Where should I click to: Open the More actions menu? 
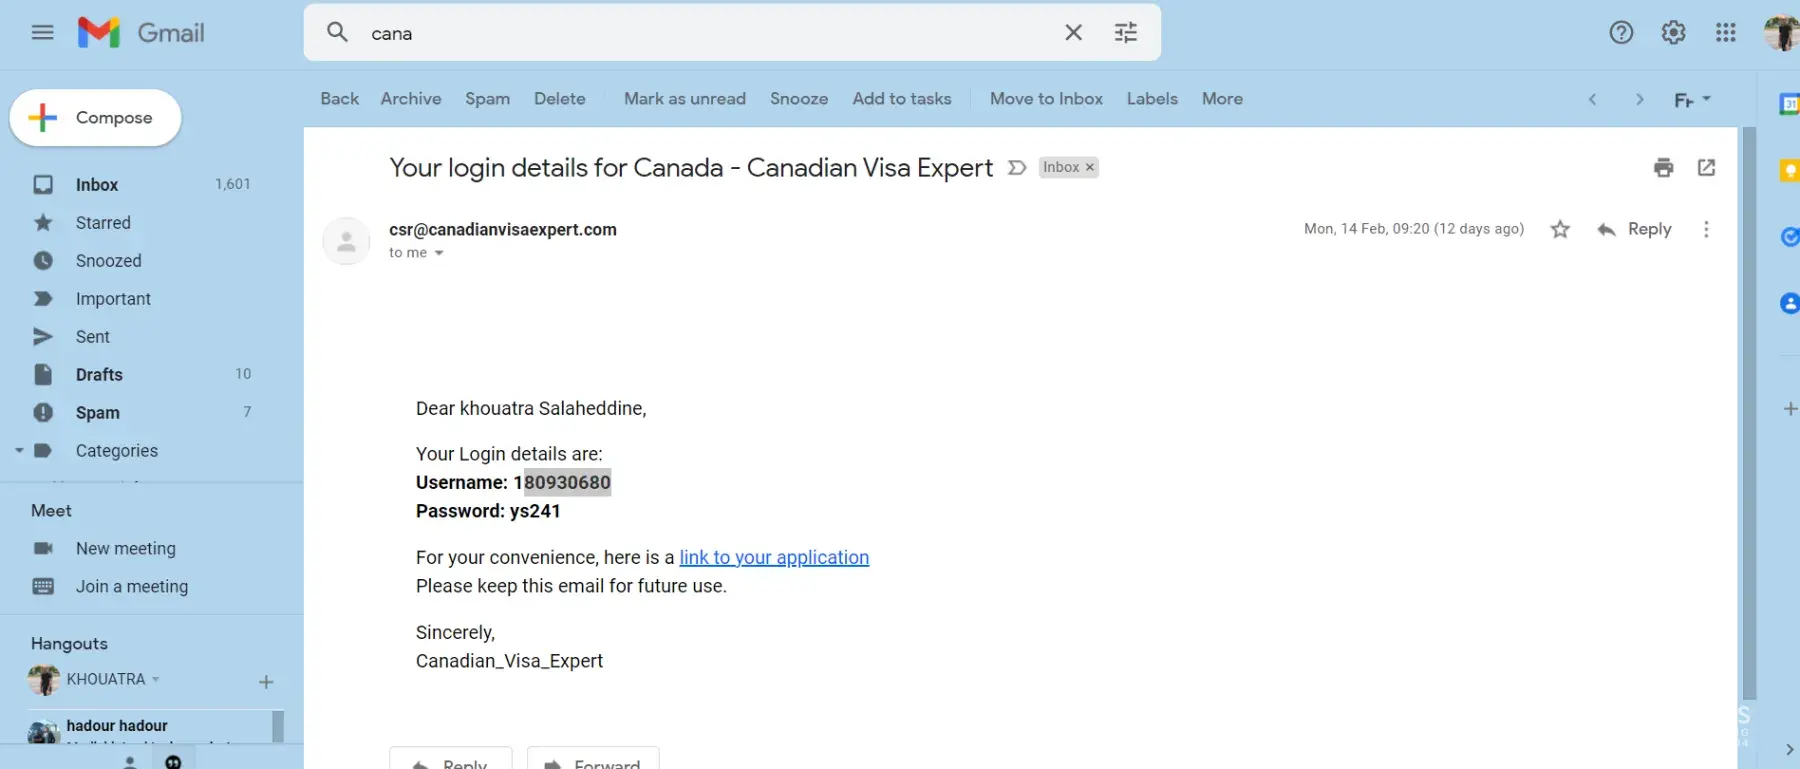click(x=1222, y=99)
